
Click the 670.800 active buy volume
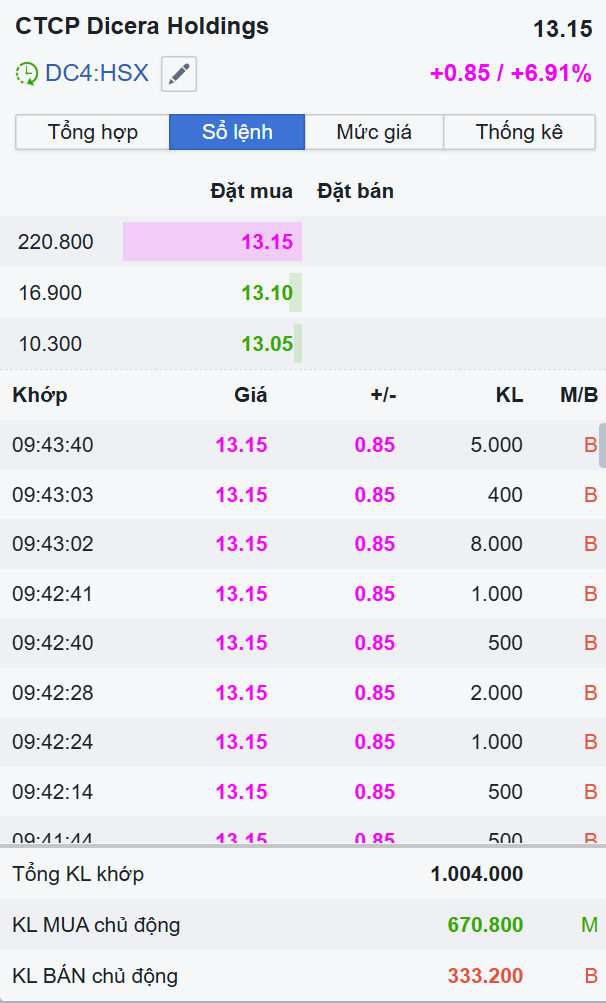coord(485,925)
